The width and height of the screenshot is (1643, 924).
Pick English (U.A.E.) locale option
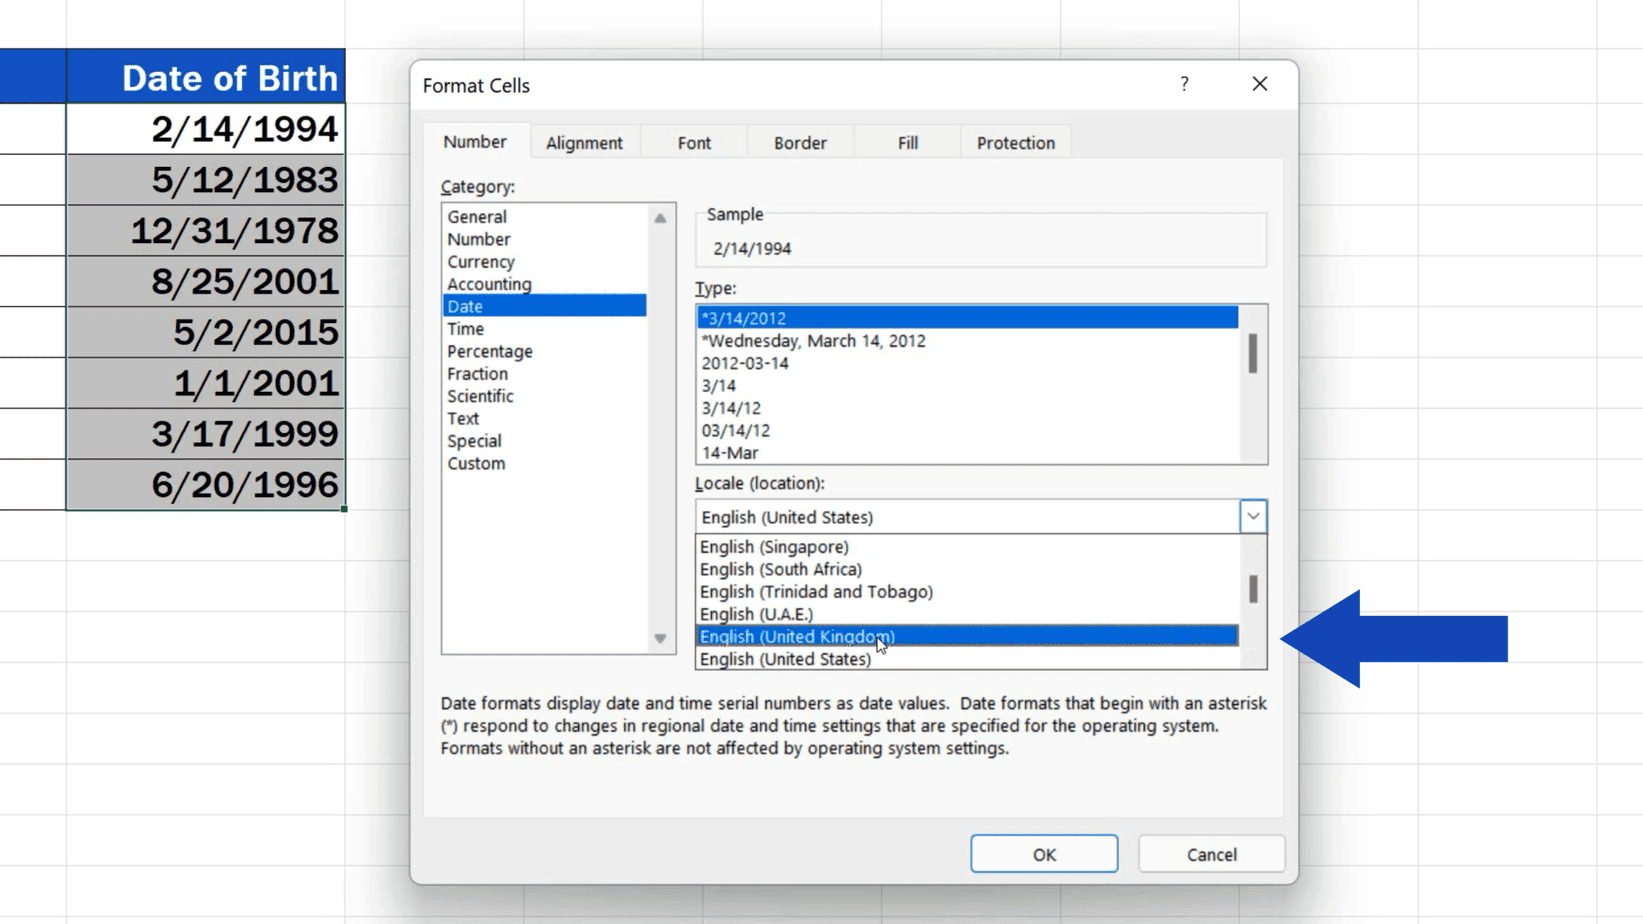coord(757,614)
